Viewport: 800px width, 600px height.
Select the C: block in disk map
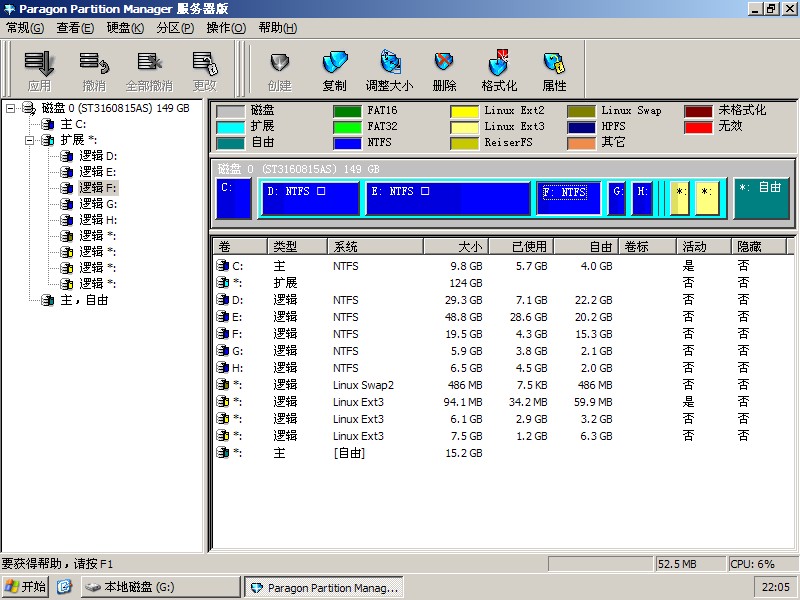coord(234,198)
